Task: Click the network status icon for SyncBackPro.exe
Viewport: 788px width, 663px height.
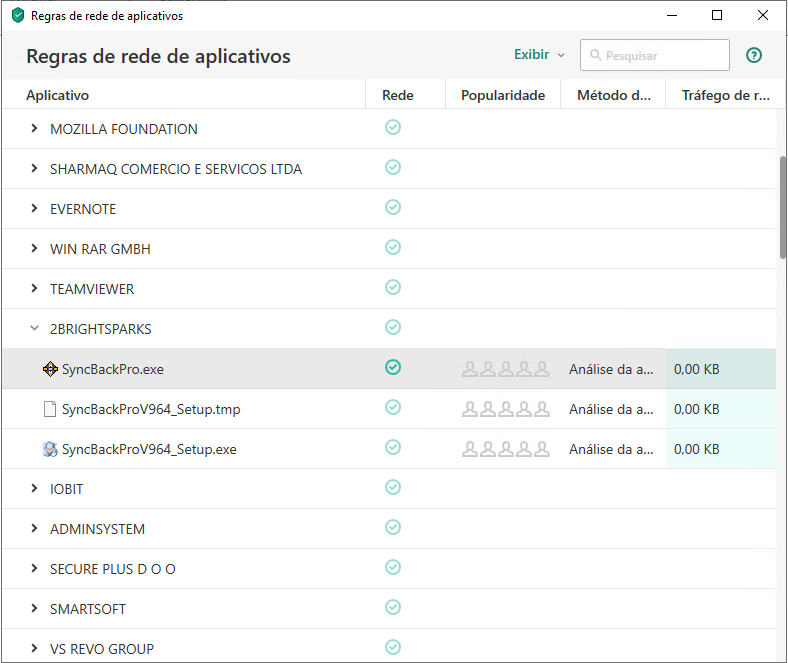Action: pos(393,367)
